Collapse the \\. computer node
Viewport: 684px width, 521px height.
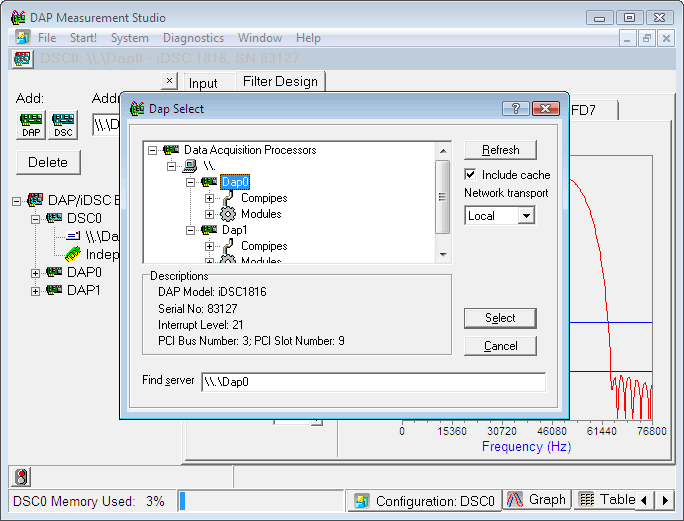[171, 166]
